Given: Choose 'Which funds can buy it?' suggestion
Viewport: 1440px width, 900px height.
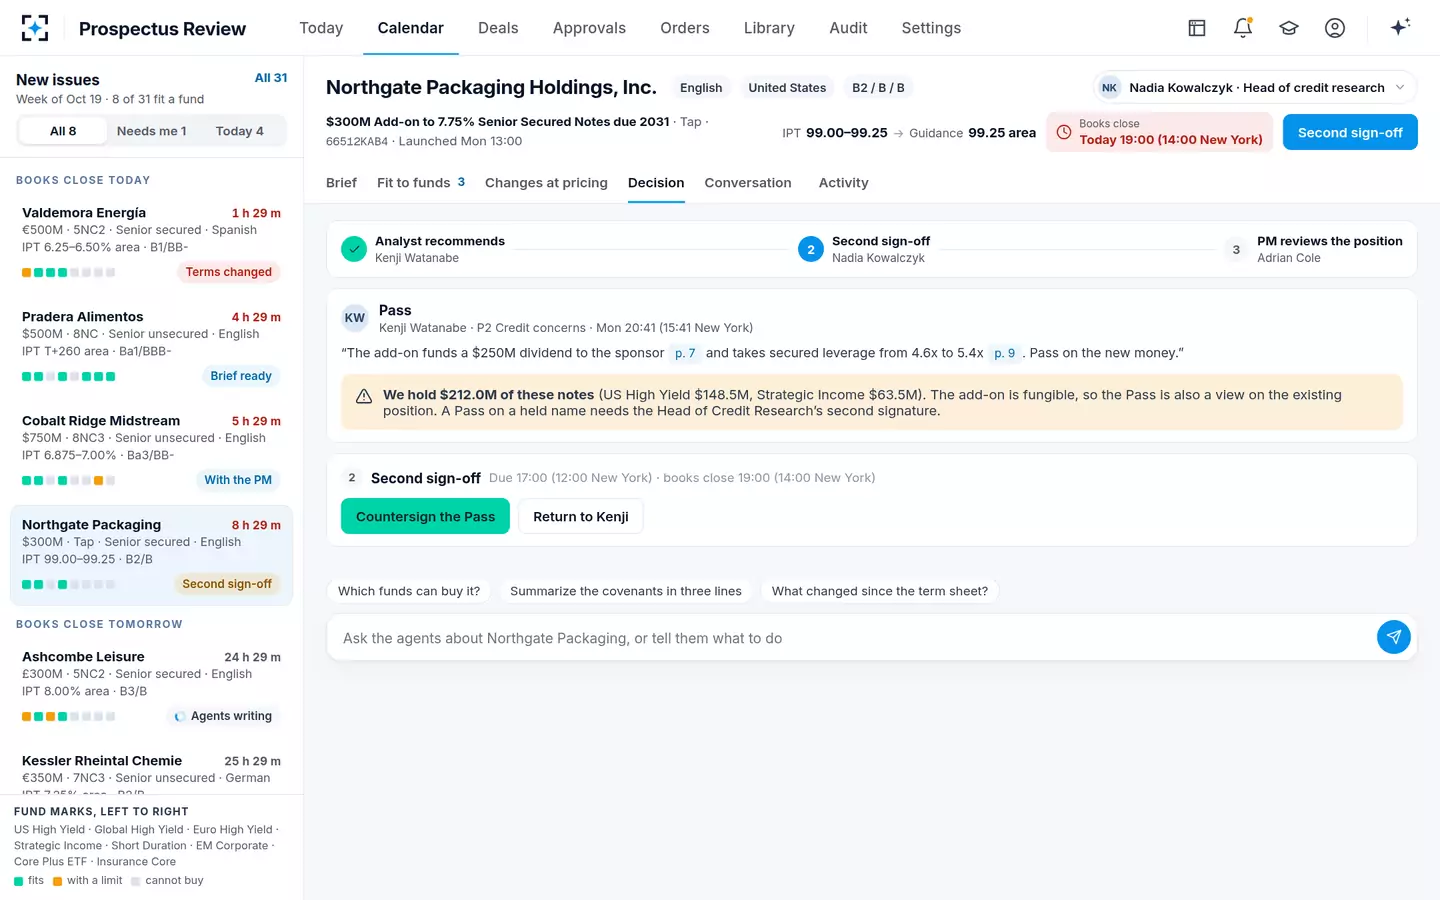Looking at the screenshot, I should coord(409,591).
